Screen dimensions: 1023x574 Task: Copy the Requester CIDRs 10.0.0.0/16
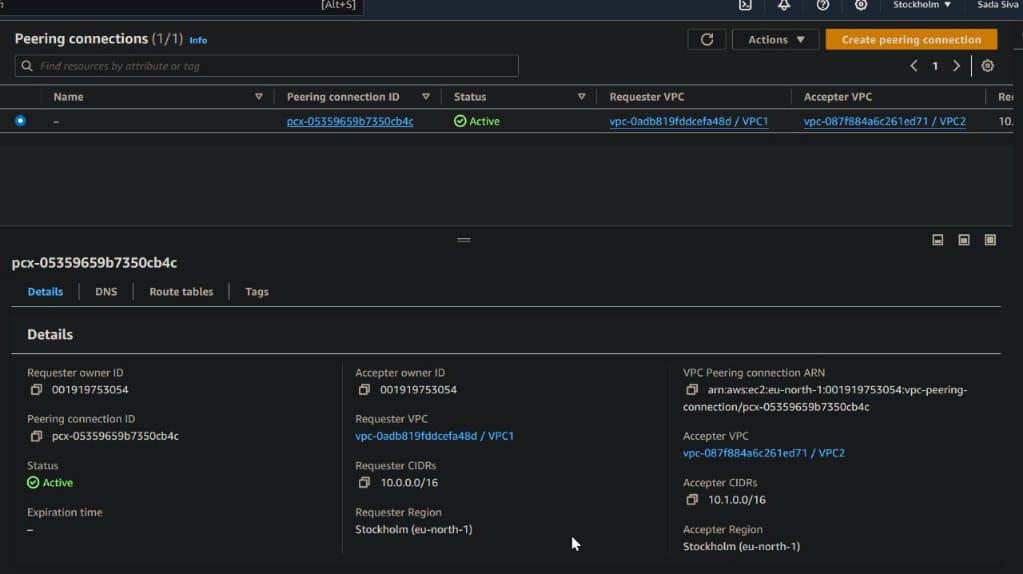365,483
